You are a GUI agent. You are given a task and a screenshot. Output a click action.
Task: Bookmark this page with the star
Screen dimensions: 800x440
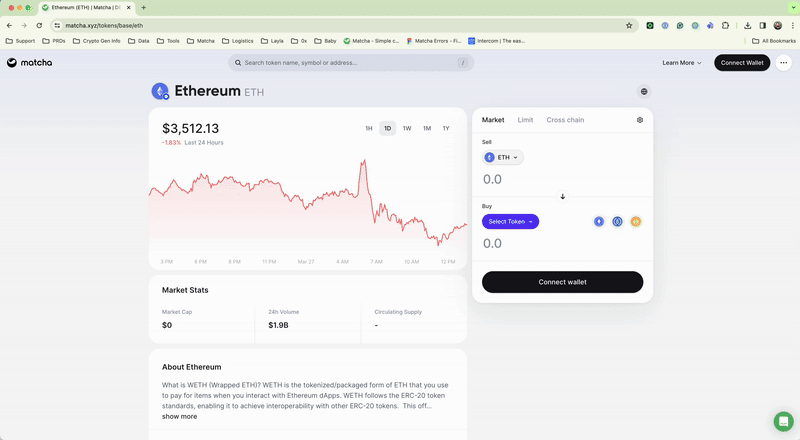pos(629,25)
